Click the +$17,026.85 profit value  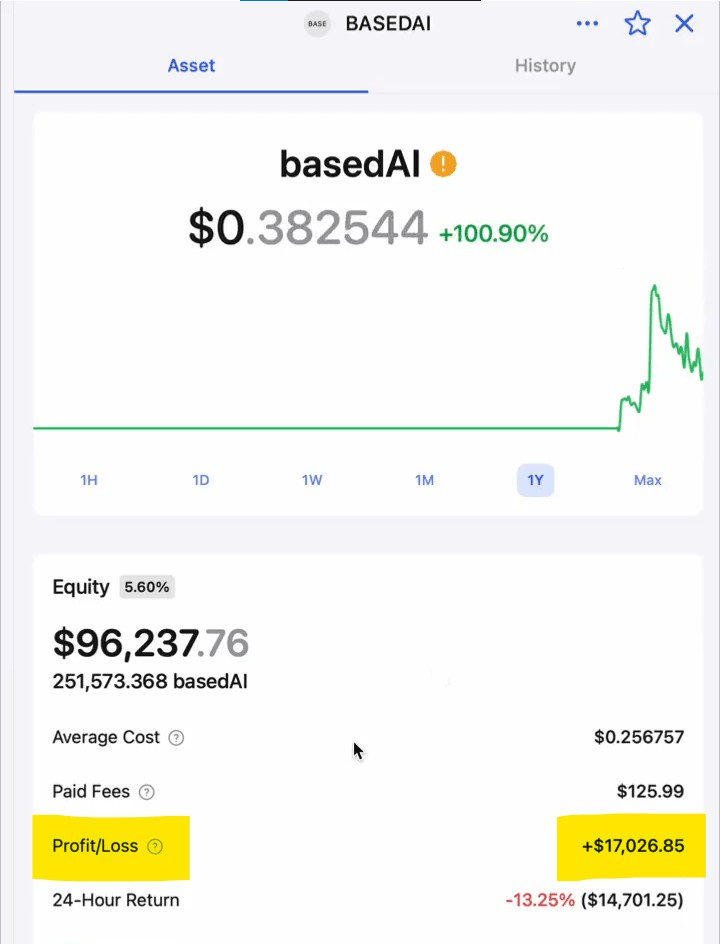(x=633, y=846)
